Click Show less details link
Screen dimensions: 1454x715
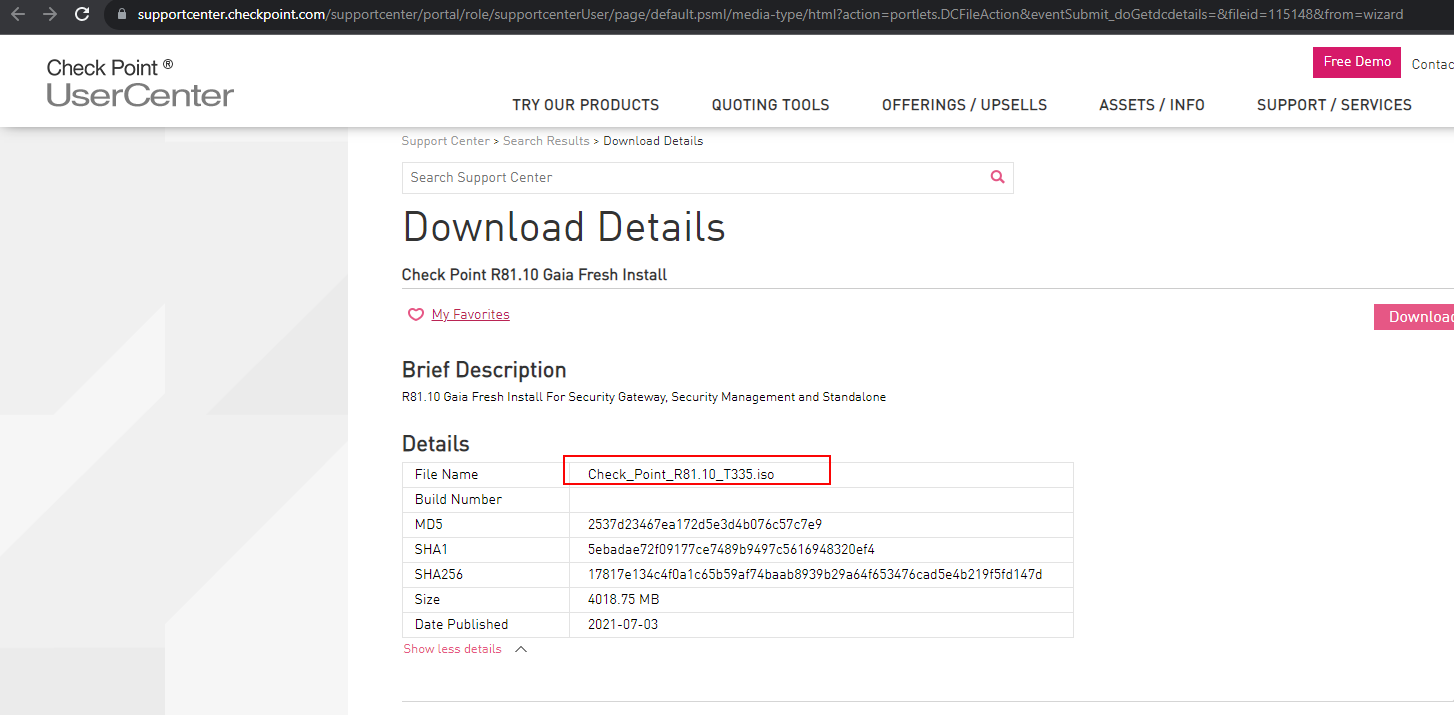click(x=452, y=649)
